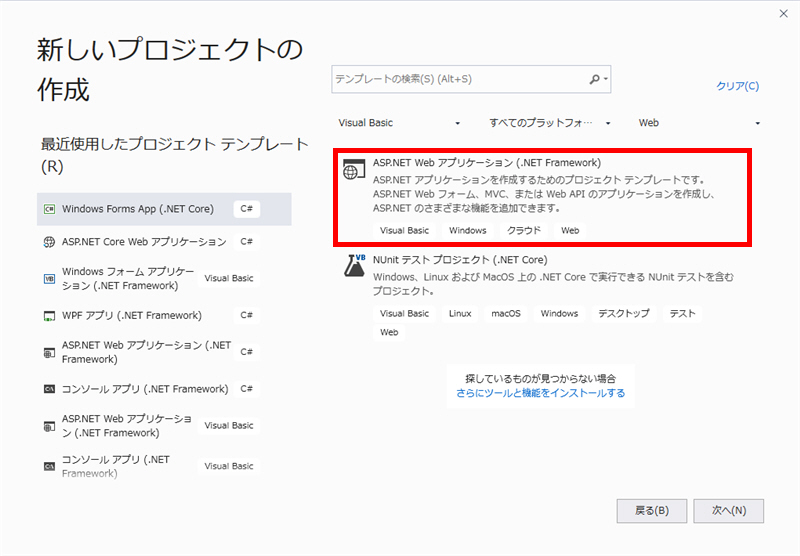This screenshot has height=556, width=800.
Task: Click the WPF アプリ (.NET Framework) icon
Action: [x=49, y=316]
